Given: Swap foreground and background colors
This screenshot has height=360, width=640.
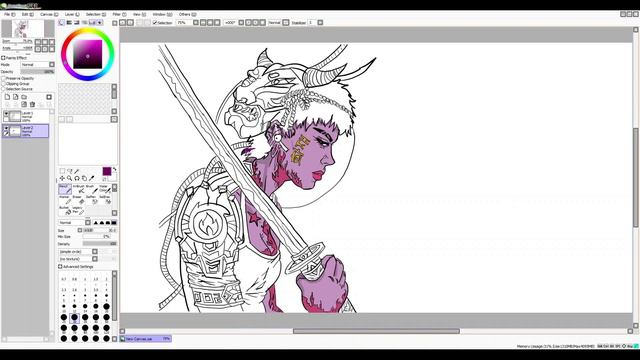Looking at the screenshot, I should tap(114, 169).
